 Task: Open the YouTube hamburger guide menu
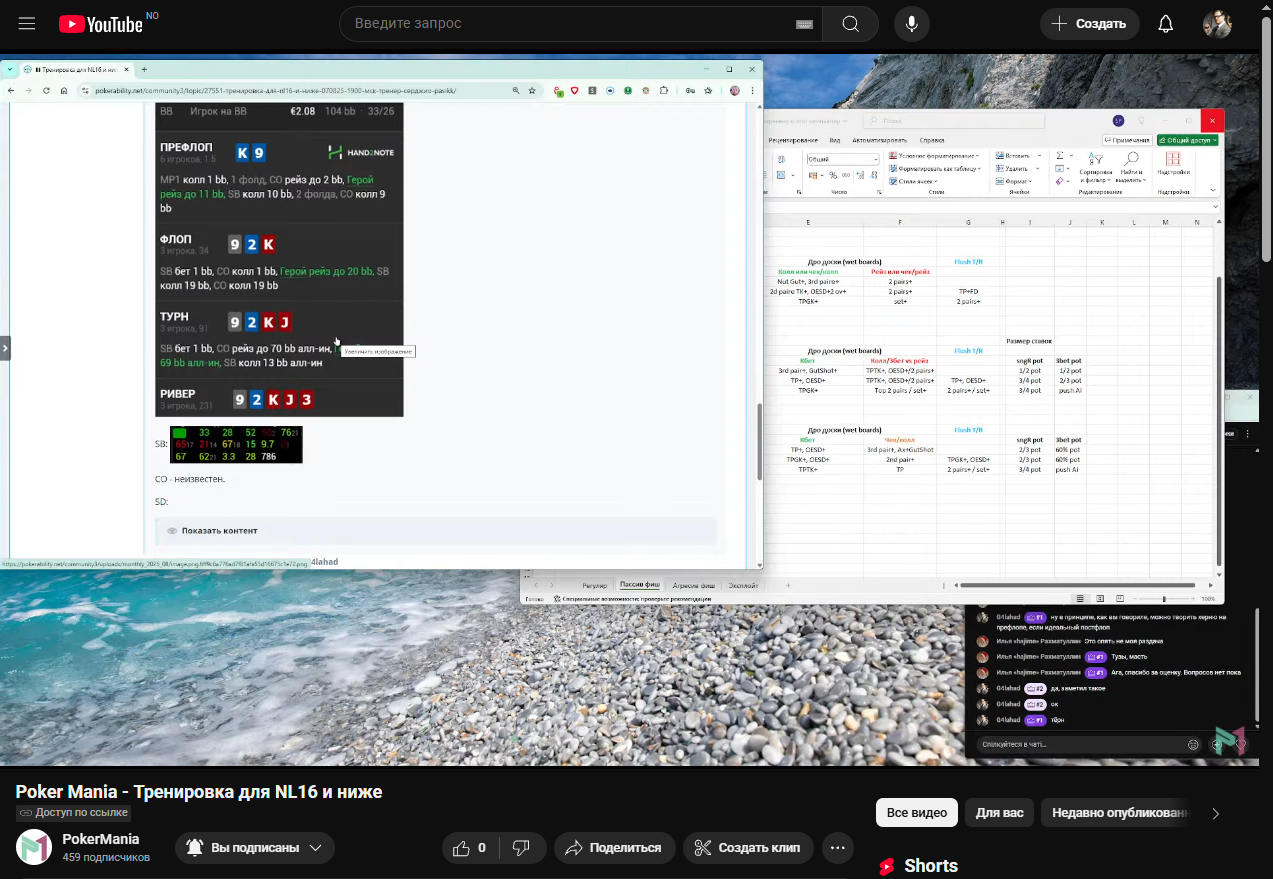pyautogui.click(x=27, y=24)
